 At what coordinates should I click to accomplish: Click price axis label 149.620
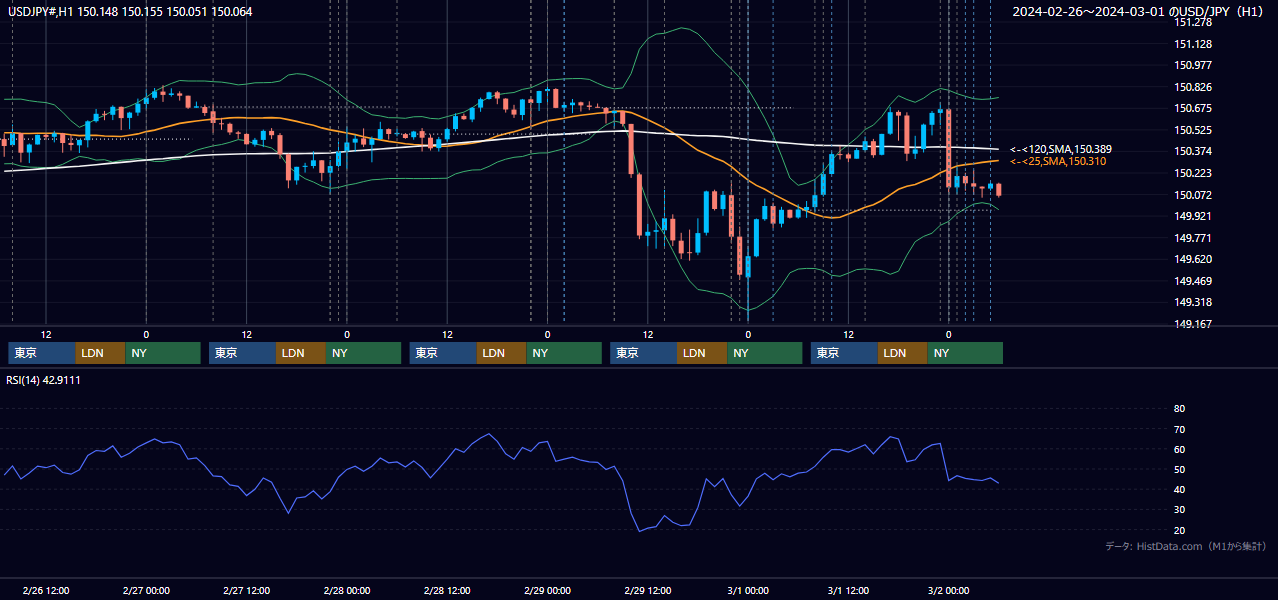[1193, 259]
